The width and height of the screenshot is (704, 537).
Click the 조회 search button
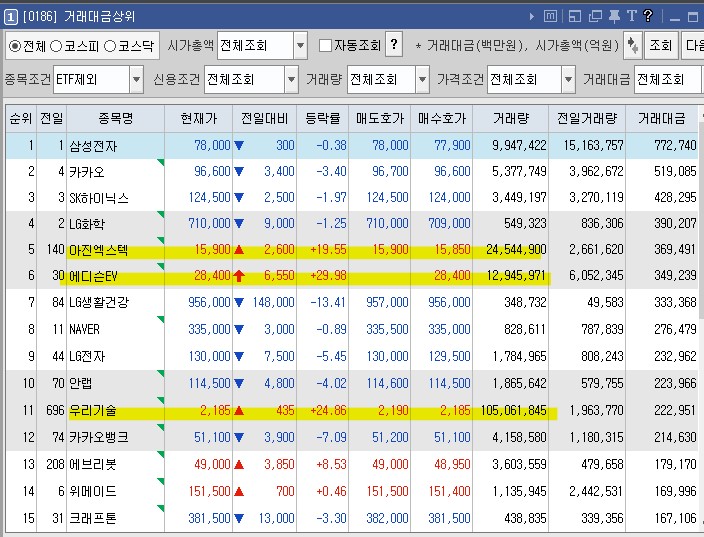(x=660, y=45)
